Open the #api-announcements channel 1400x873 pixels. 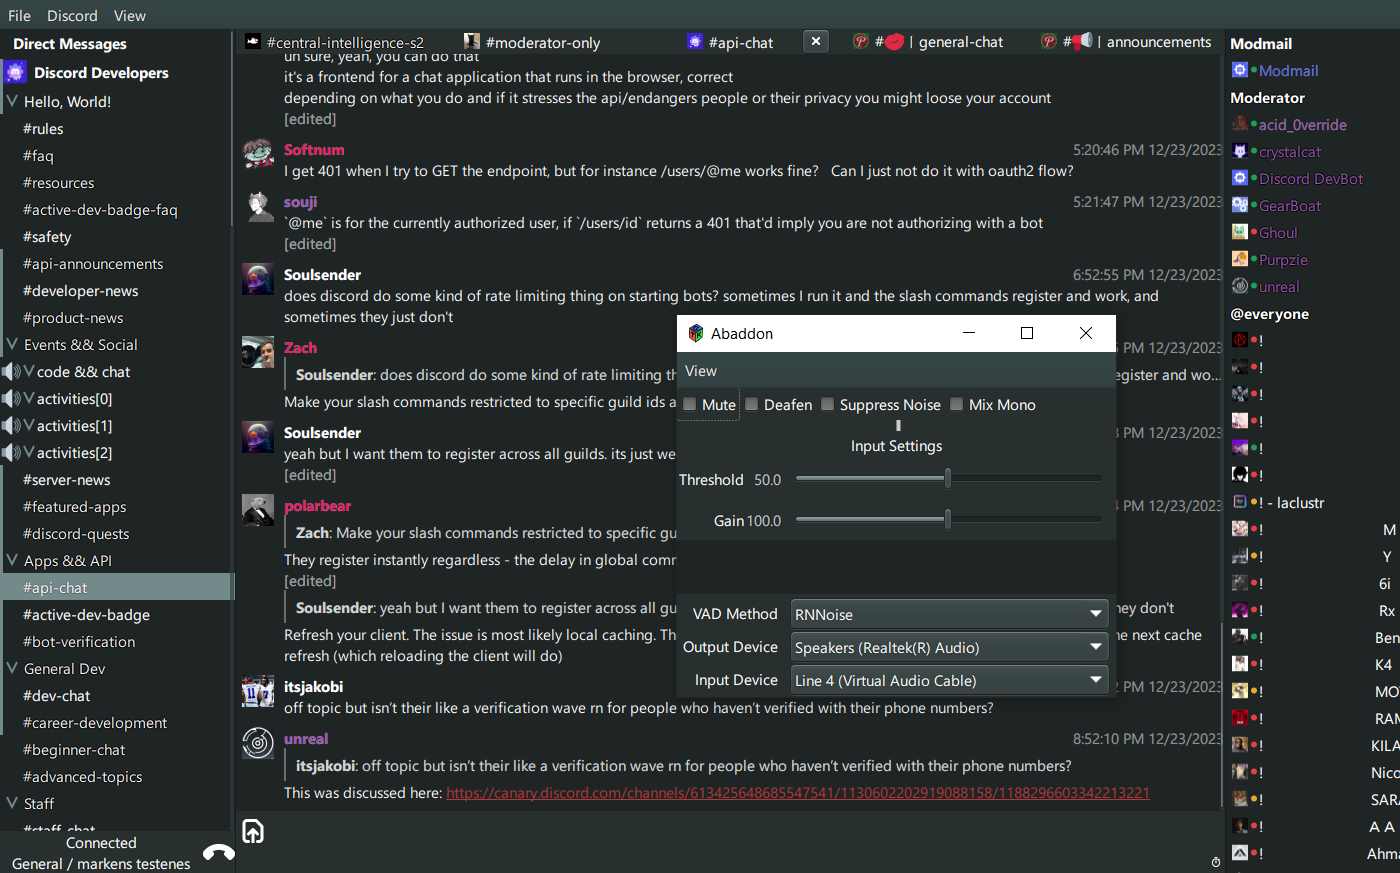click(x=93, y=264)
